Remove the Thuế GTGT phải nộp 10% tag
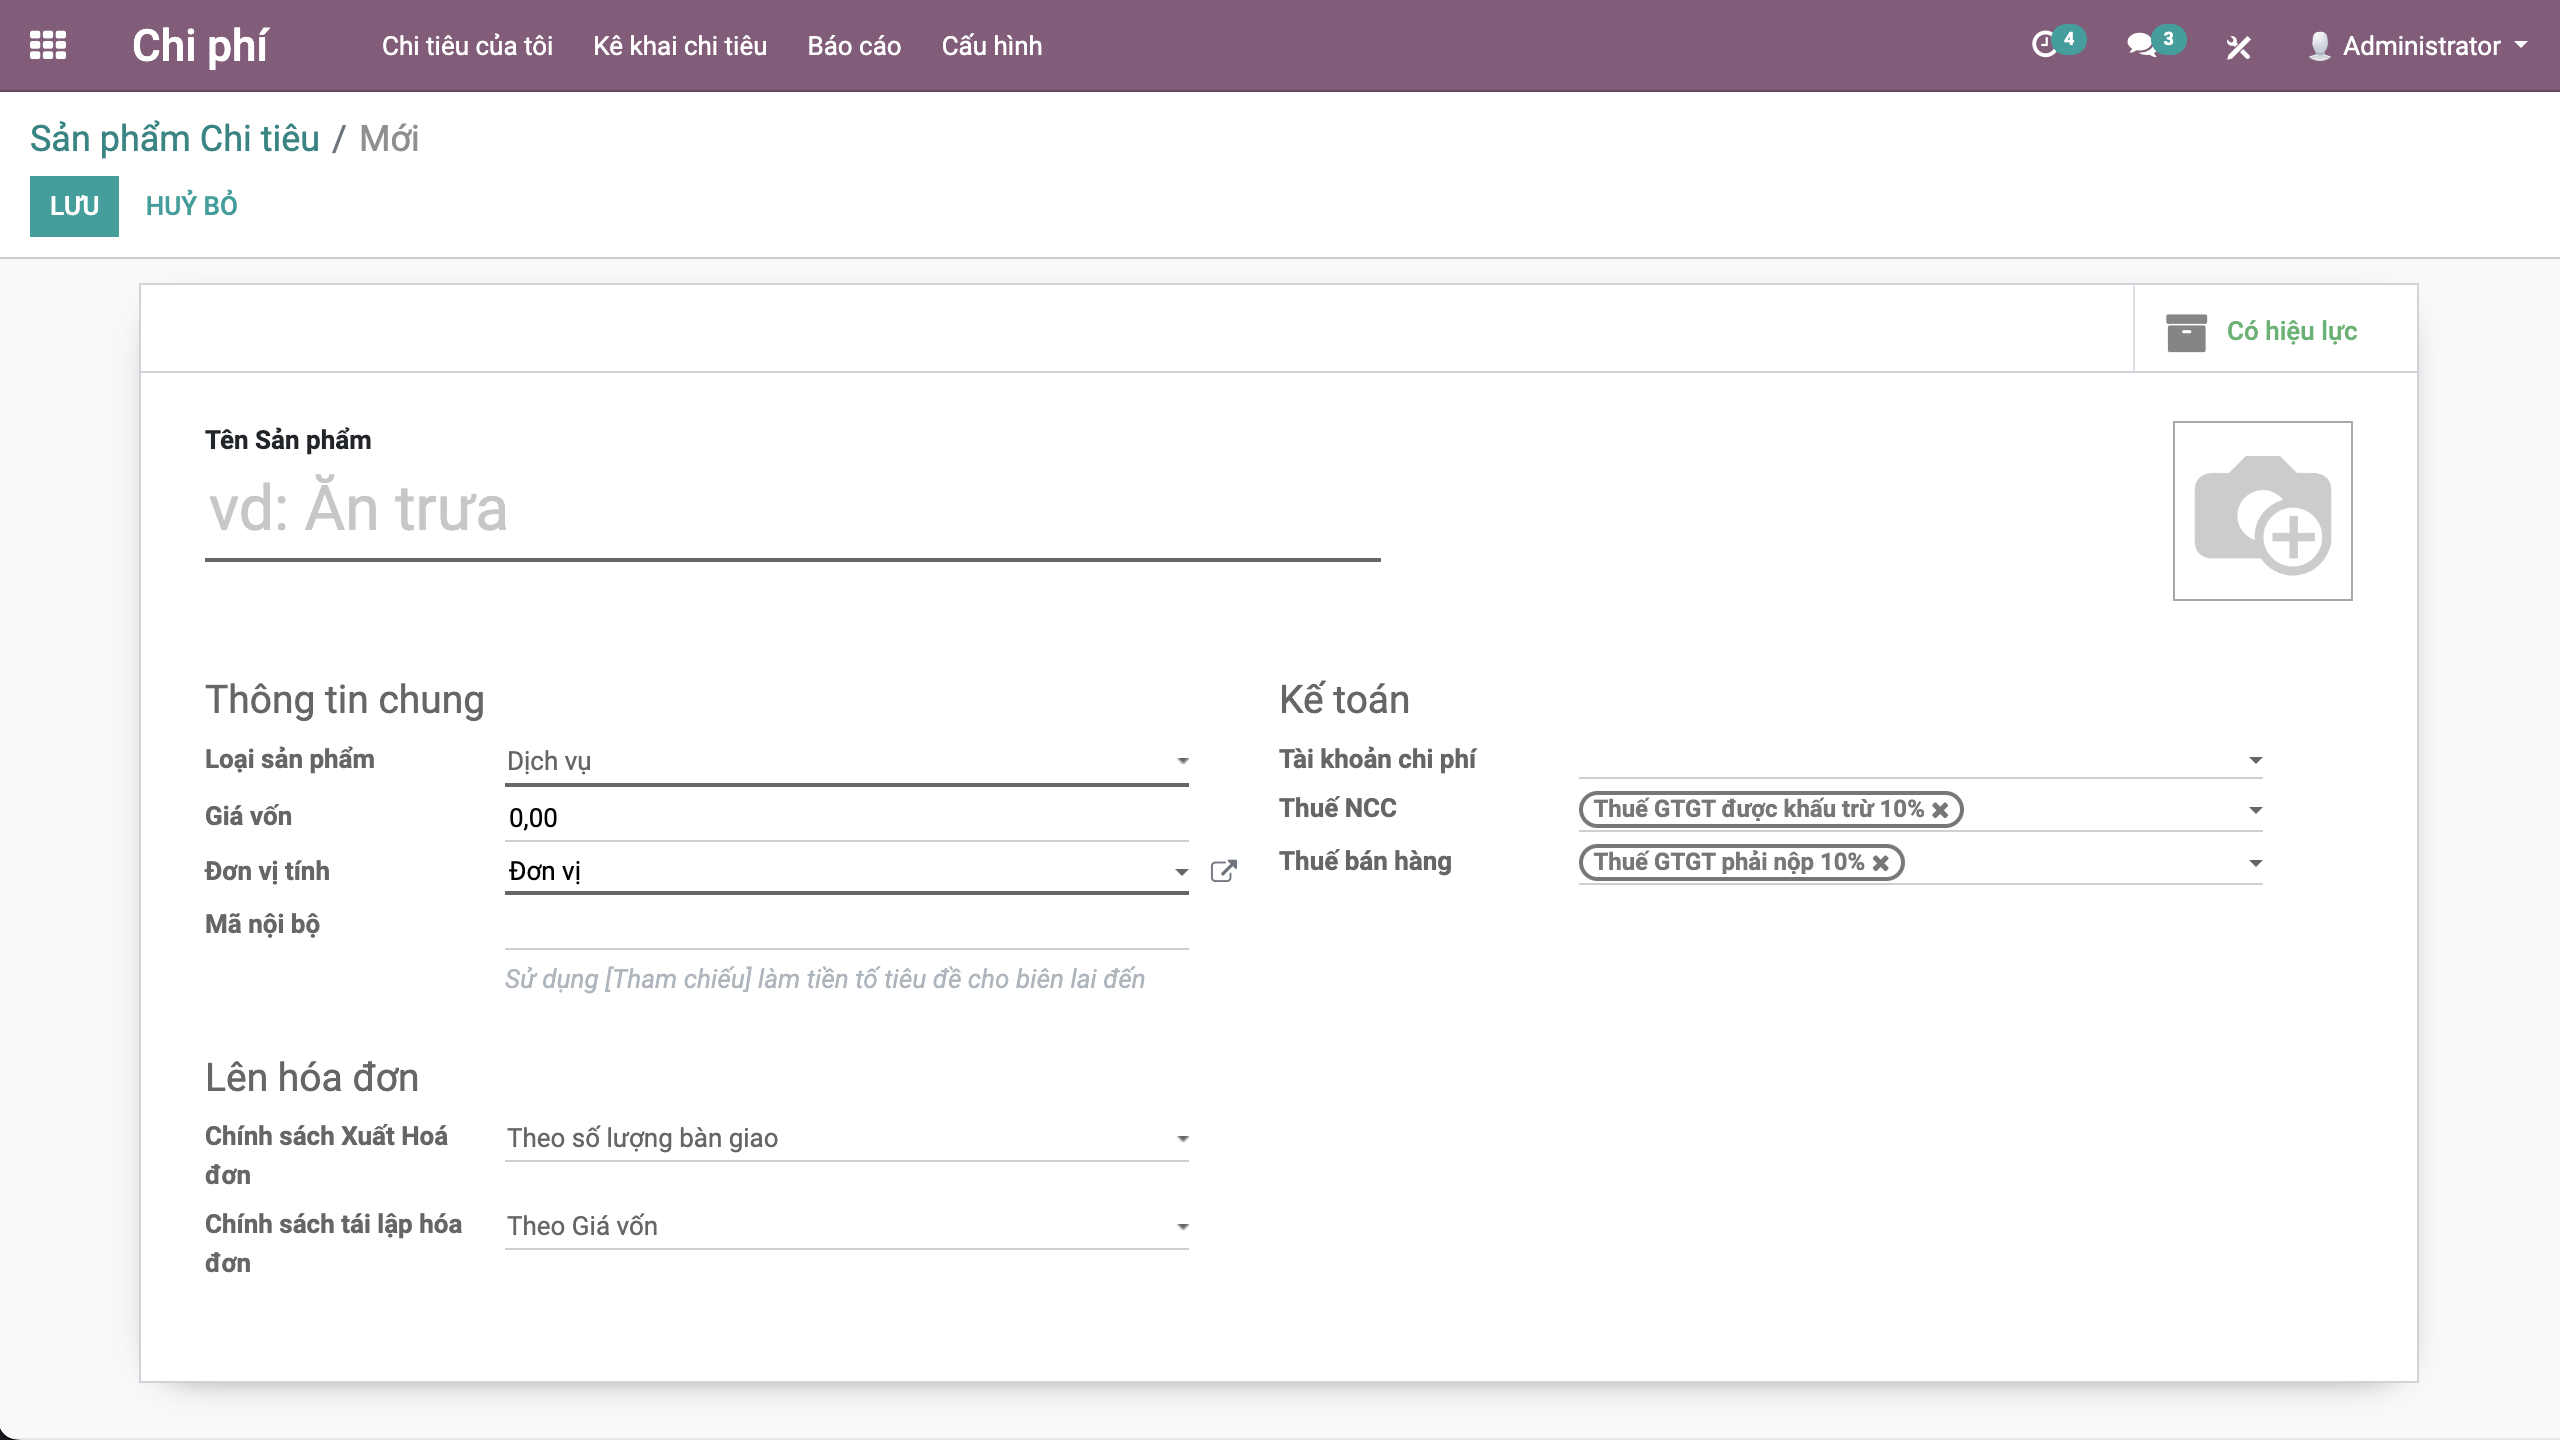 [1881, 863]
